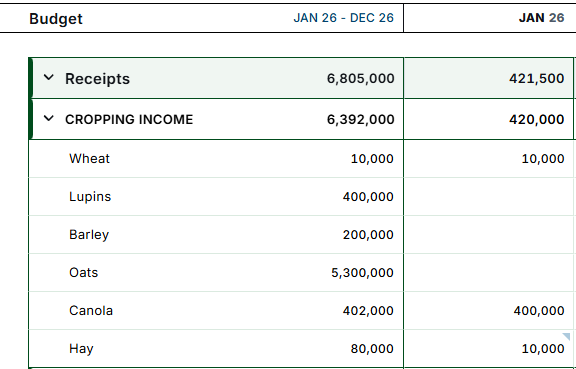Screen dimensions: 576x369
Task: Edit Canola January cell 400,000
Action: 489,311
